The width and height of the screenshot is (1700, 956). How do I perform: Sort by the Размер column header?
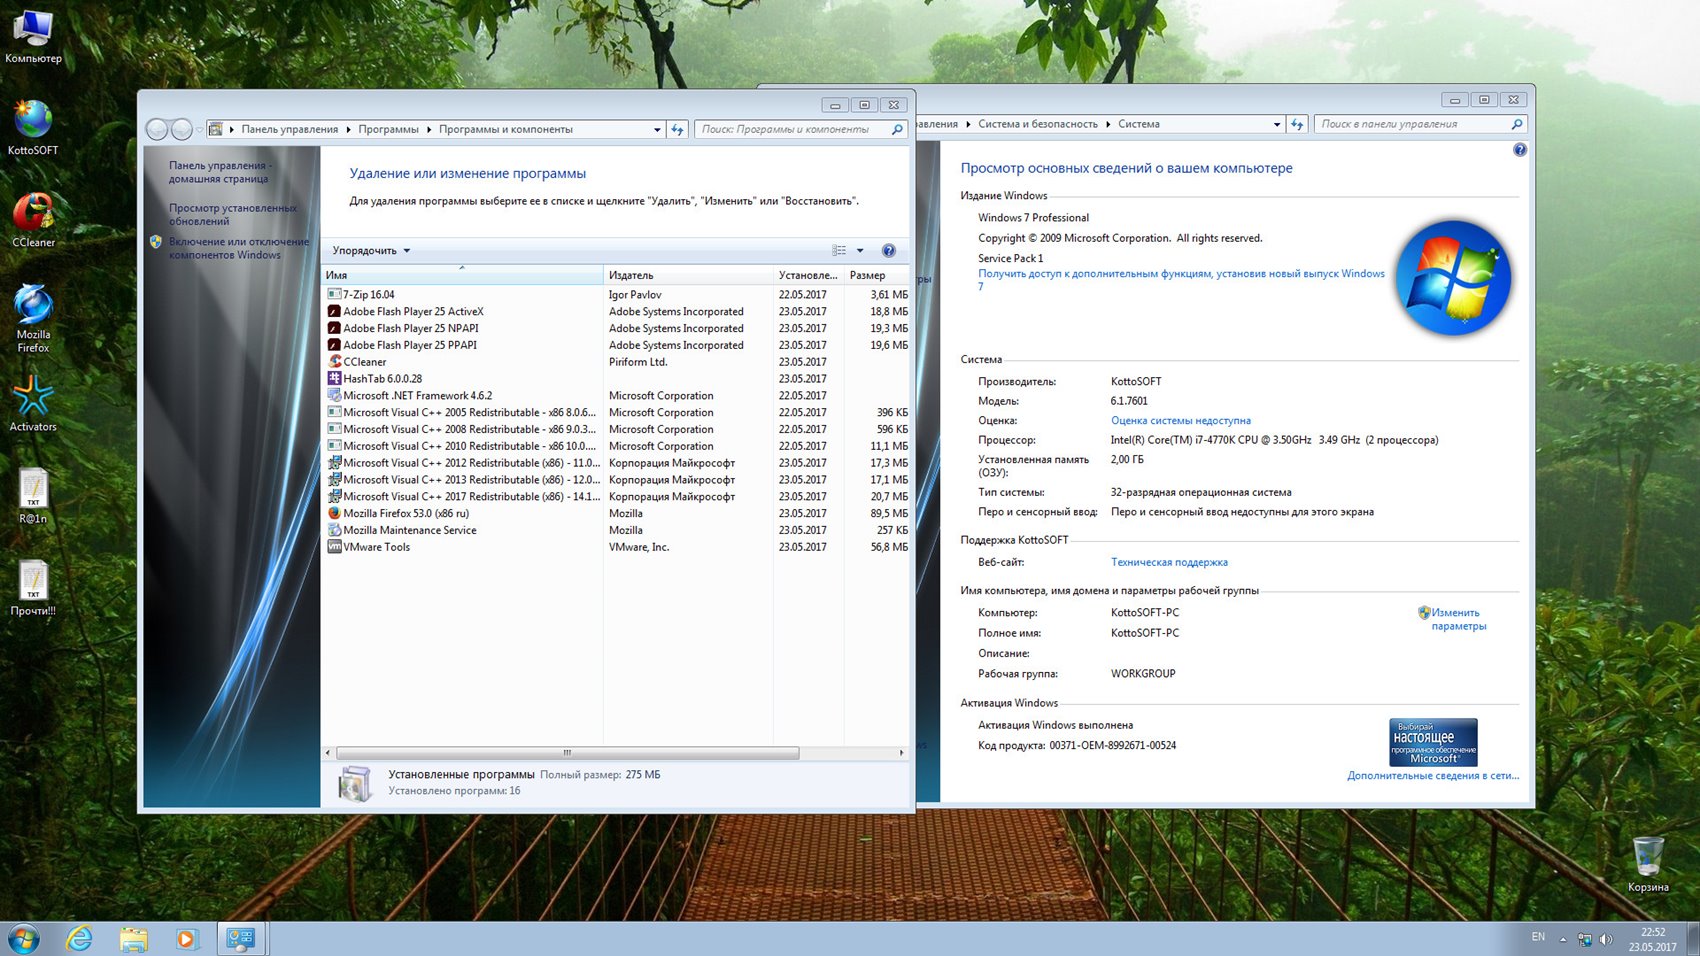click(876, 275)
